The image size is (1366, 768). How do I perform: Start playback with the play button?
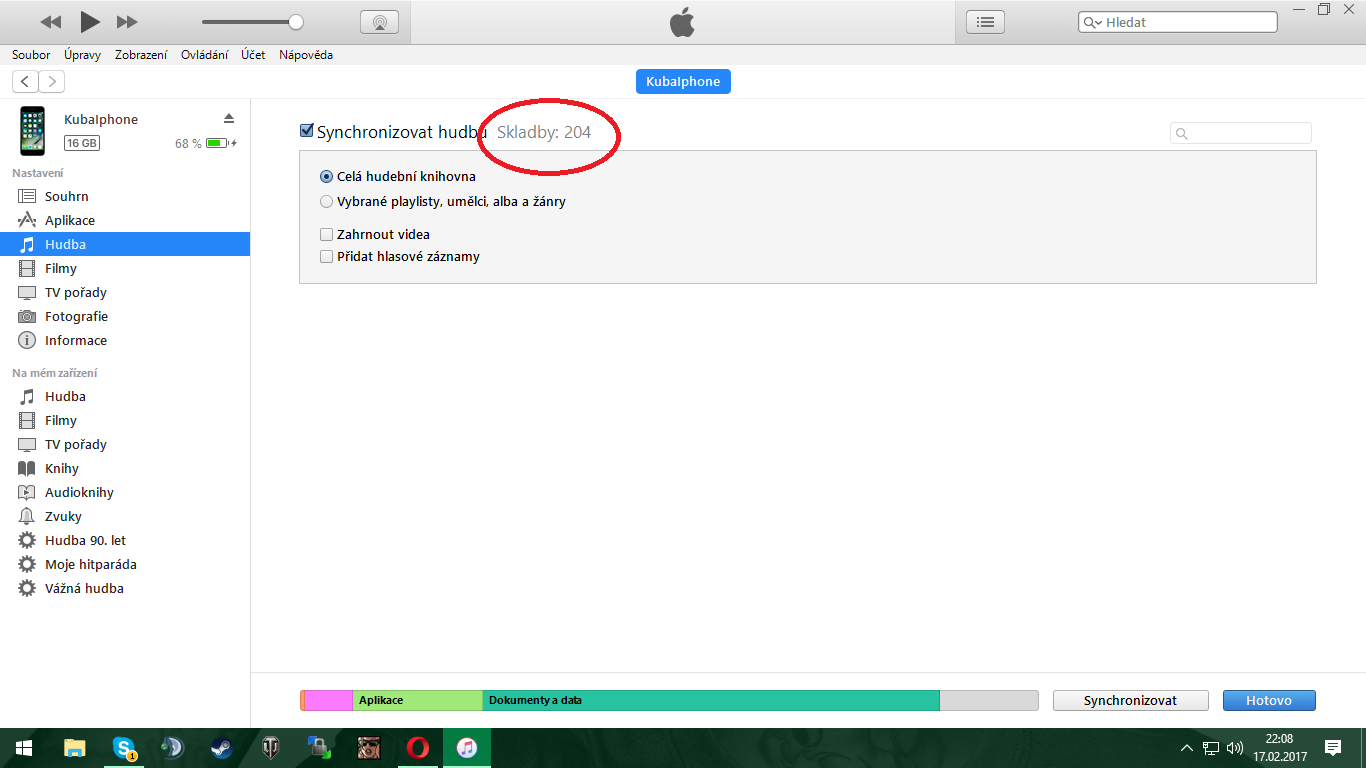[90, 21]
